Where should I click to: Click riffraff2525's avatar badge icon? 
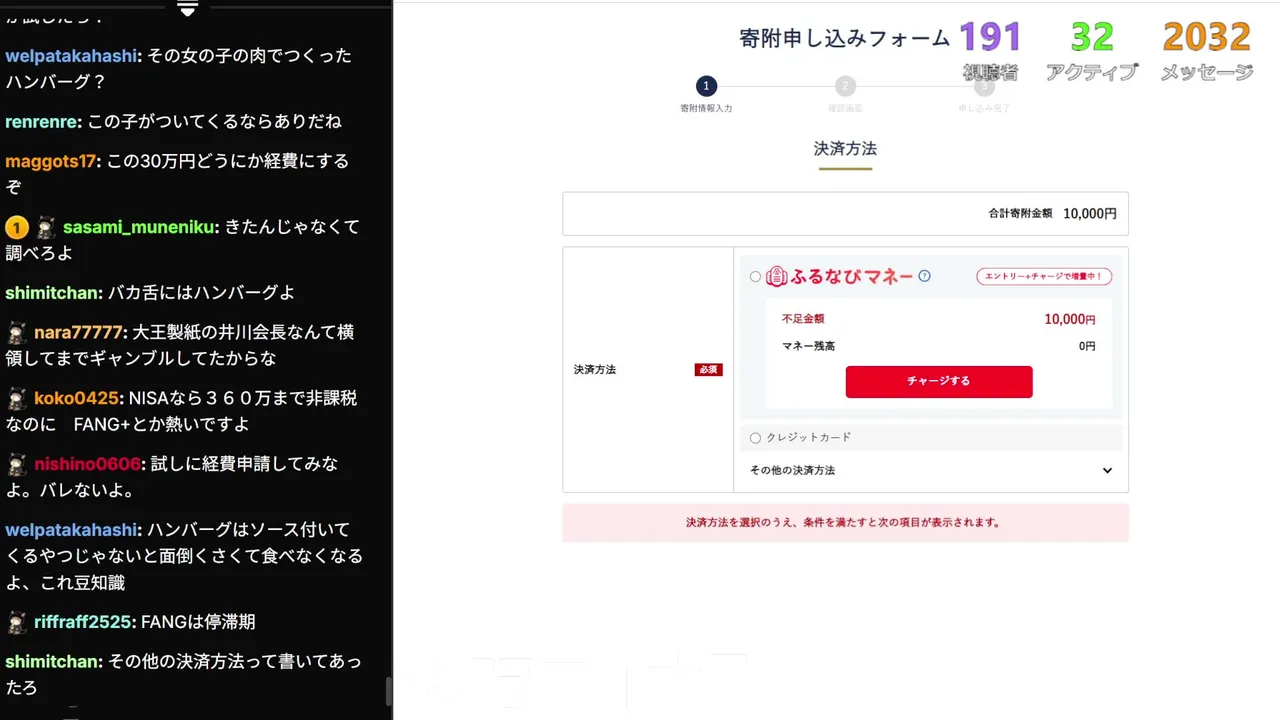pos(17,622)
